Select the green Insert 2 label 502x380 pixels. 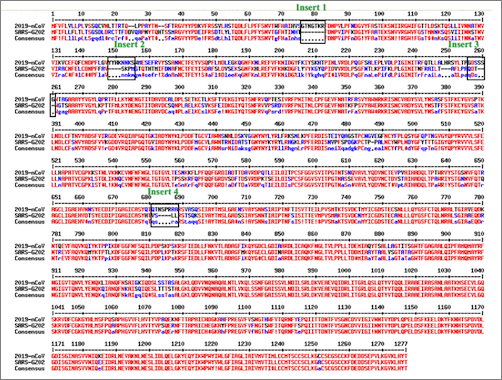pos(129,44)
